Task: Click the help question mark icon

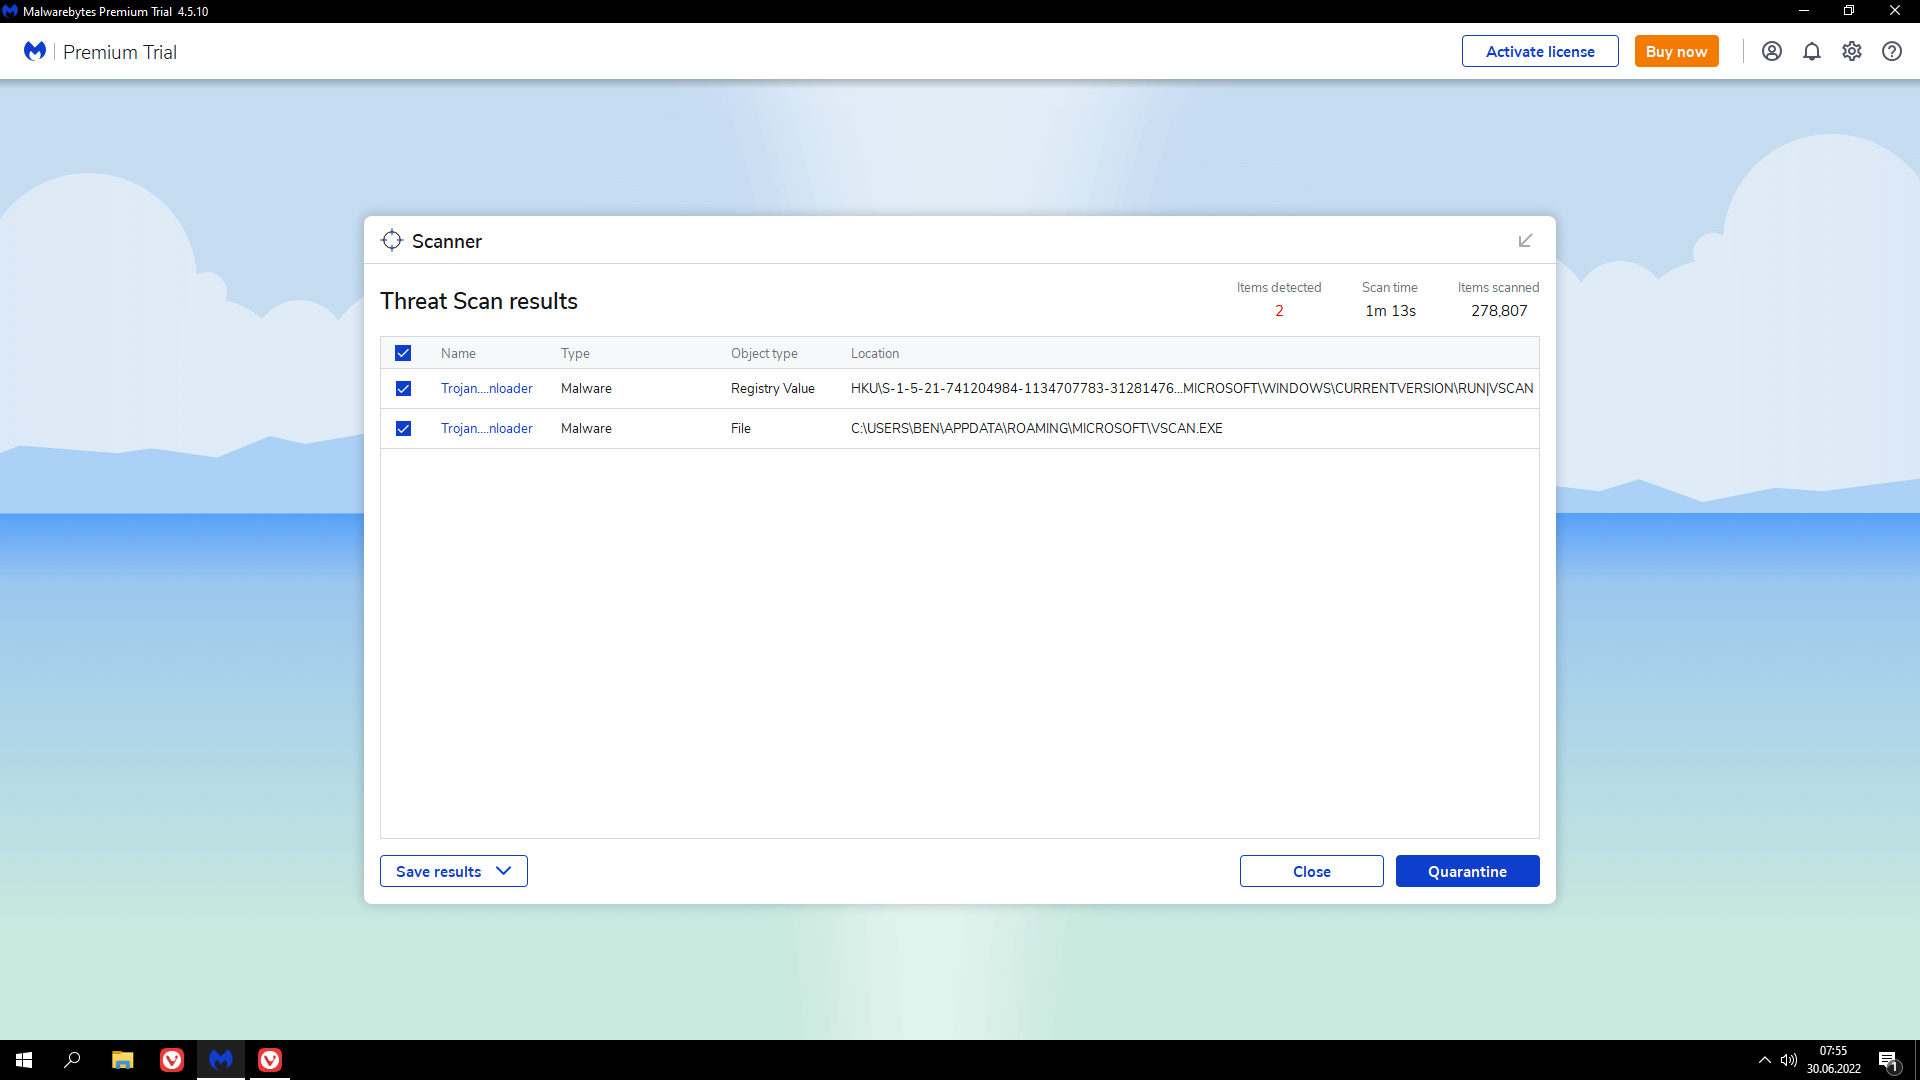Action: pyautogui.click(x=1891, y=51)
